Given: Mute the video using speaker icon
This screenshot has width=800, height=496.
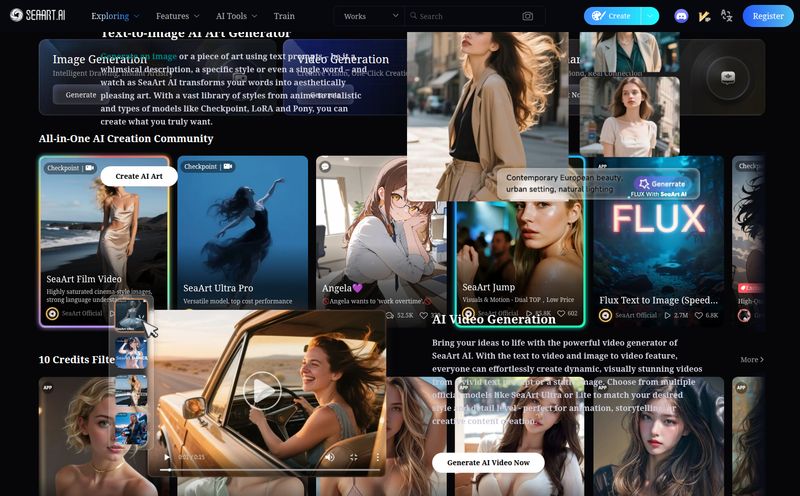Looking at the screenshot, I should 329,457.
